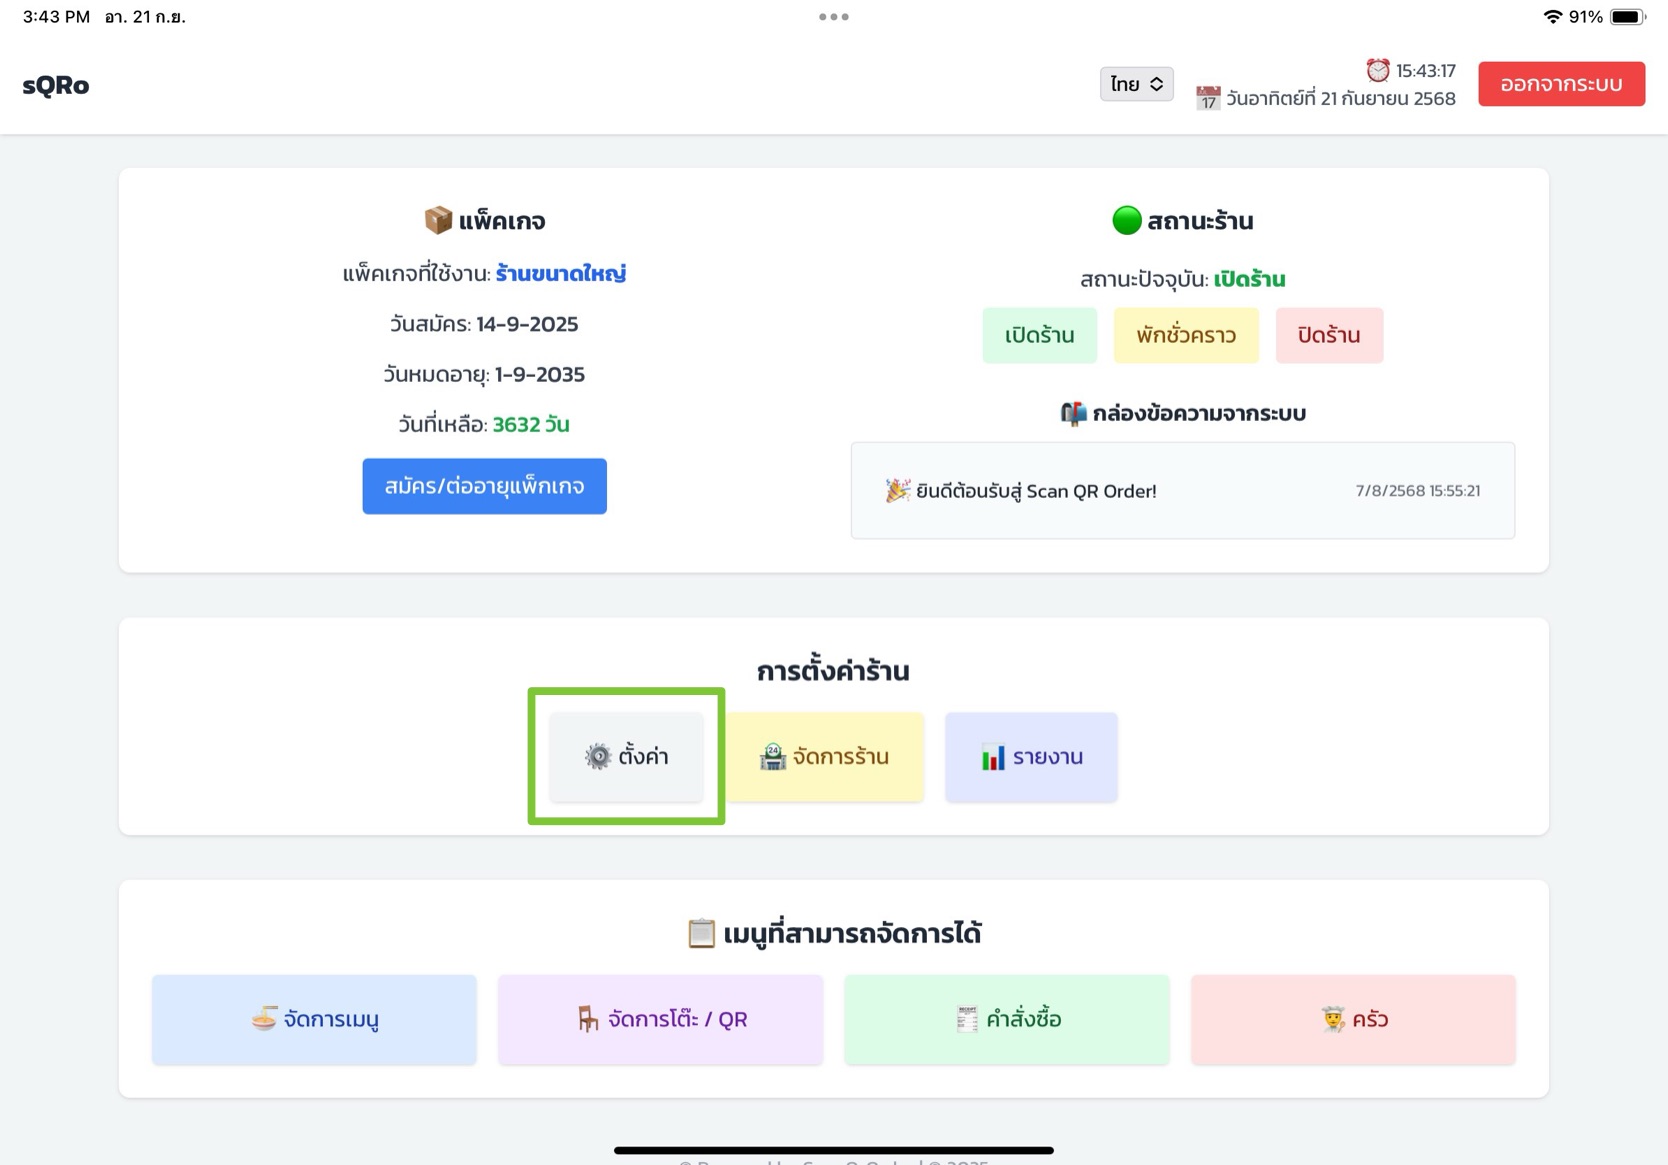
Task: Click the gear icon on ตั้งค่า
Action: [597, 756]
